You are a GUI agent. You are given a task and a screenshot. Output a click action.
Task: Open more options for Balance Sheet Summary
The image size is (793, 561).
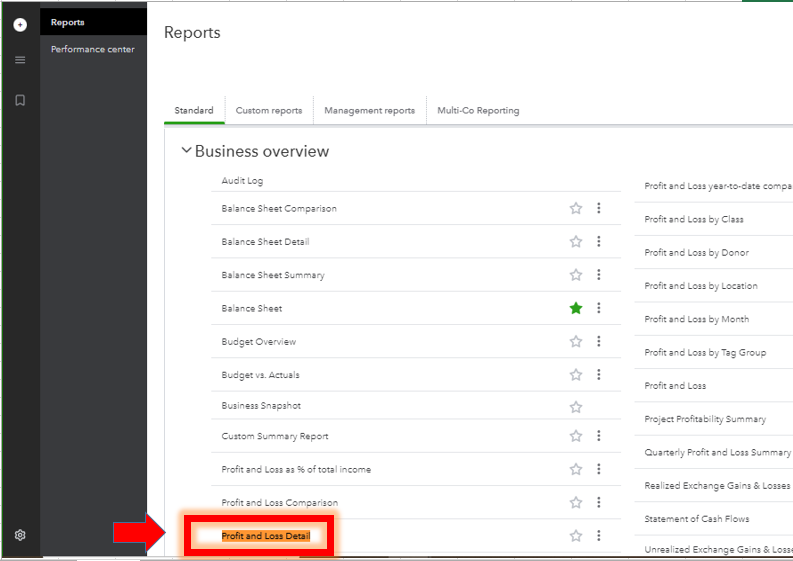coord(599,274)
